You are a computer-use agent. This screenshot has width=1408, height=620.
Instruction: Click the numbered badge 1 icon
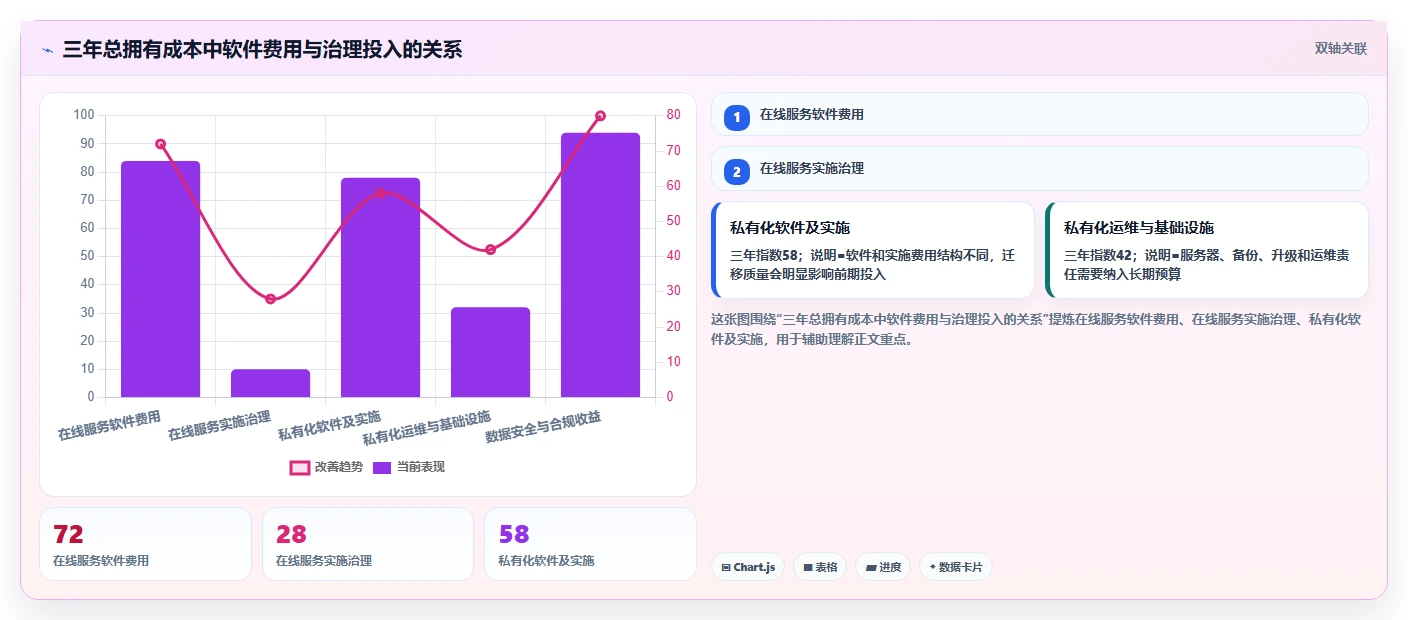(x=737, y=117)
